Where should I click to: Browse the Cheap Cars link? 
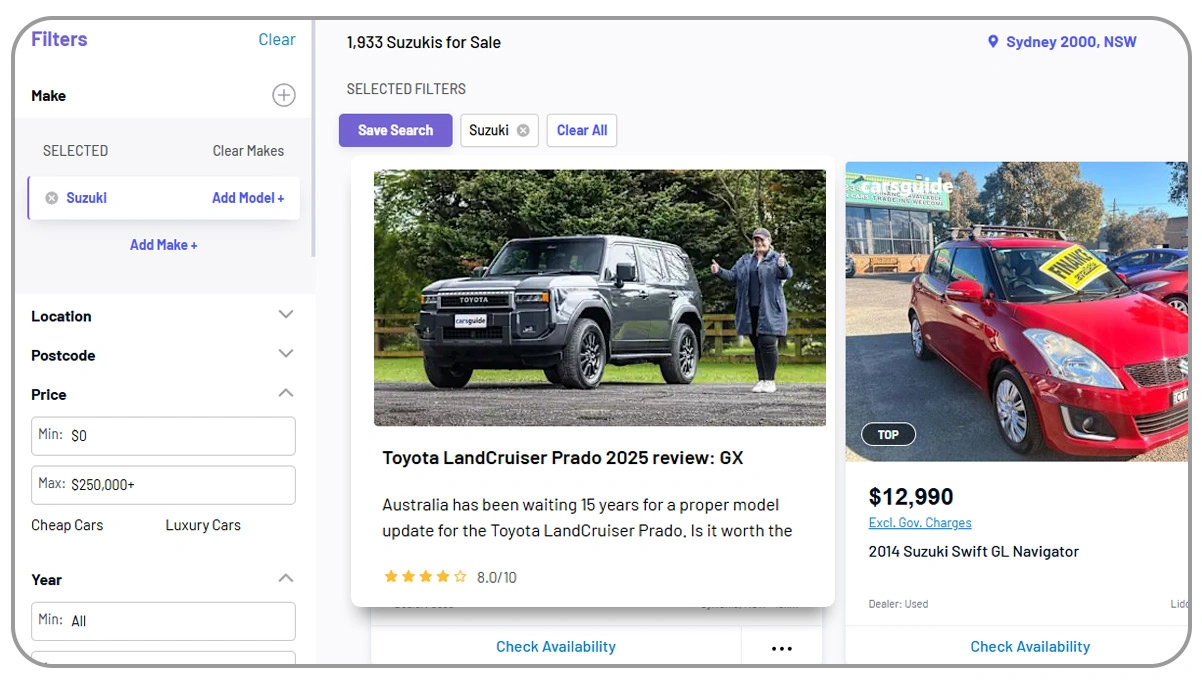pos(66,524)
